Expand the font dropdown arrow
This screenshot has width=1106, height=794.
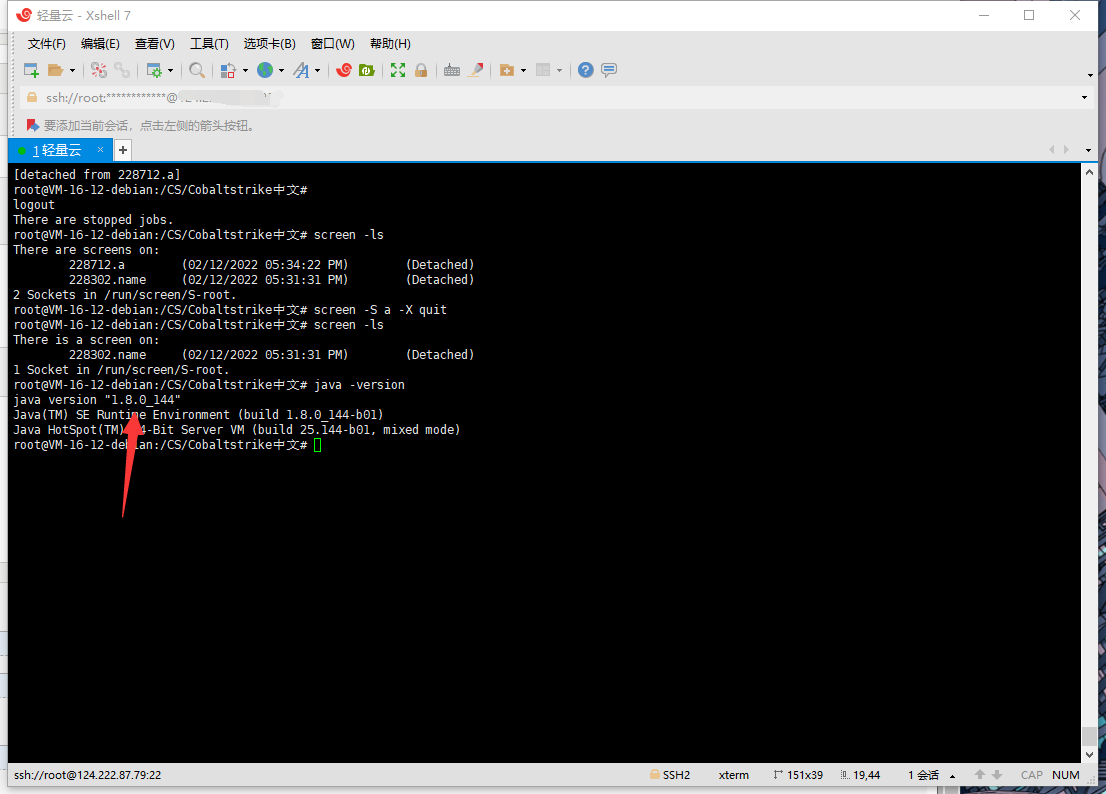[x=317, y=71]
